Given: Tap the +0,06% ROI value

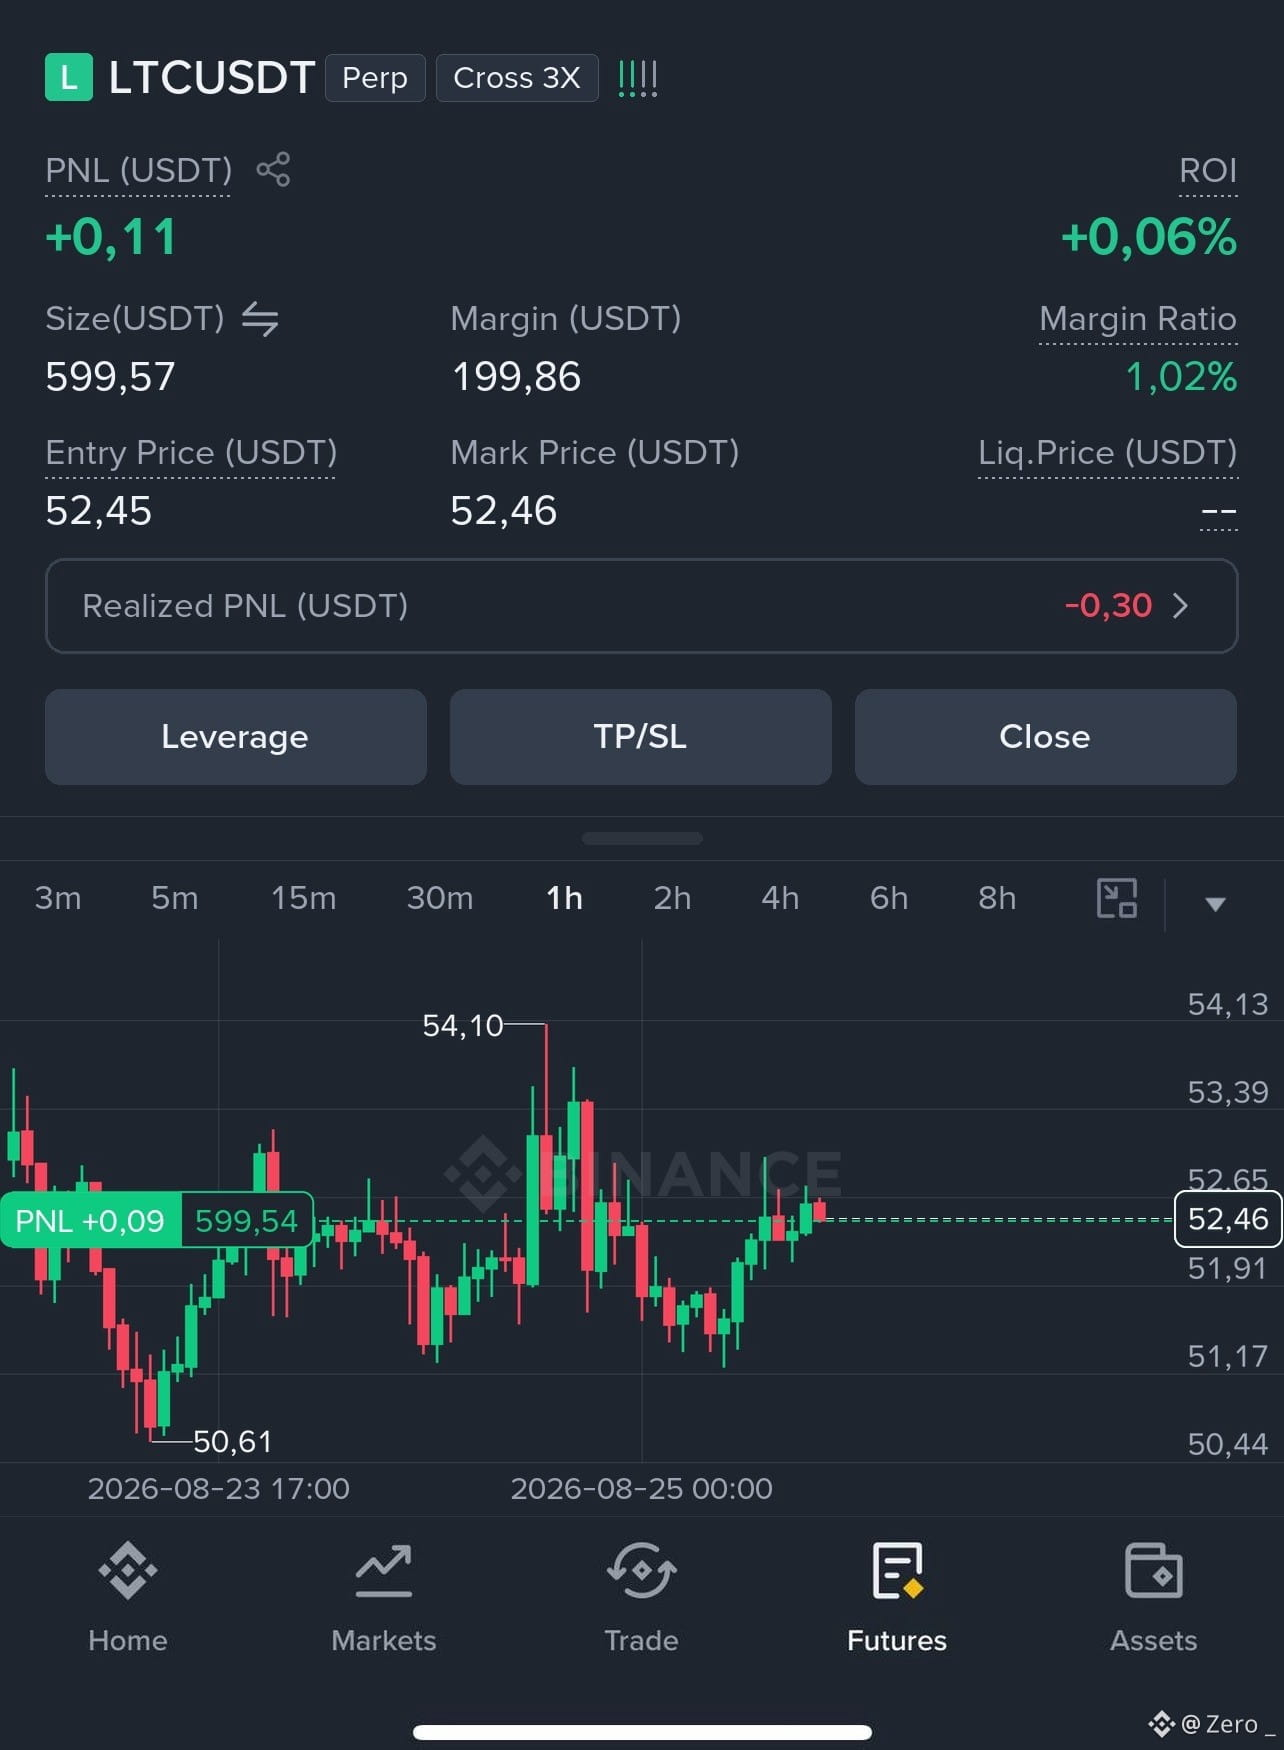Looking at the screenshot, I should (x=1149, y=238).
